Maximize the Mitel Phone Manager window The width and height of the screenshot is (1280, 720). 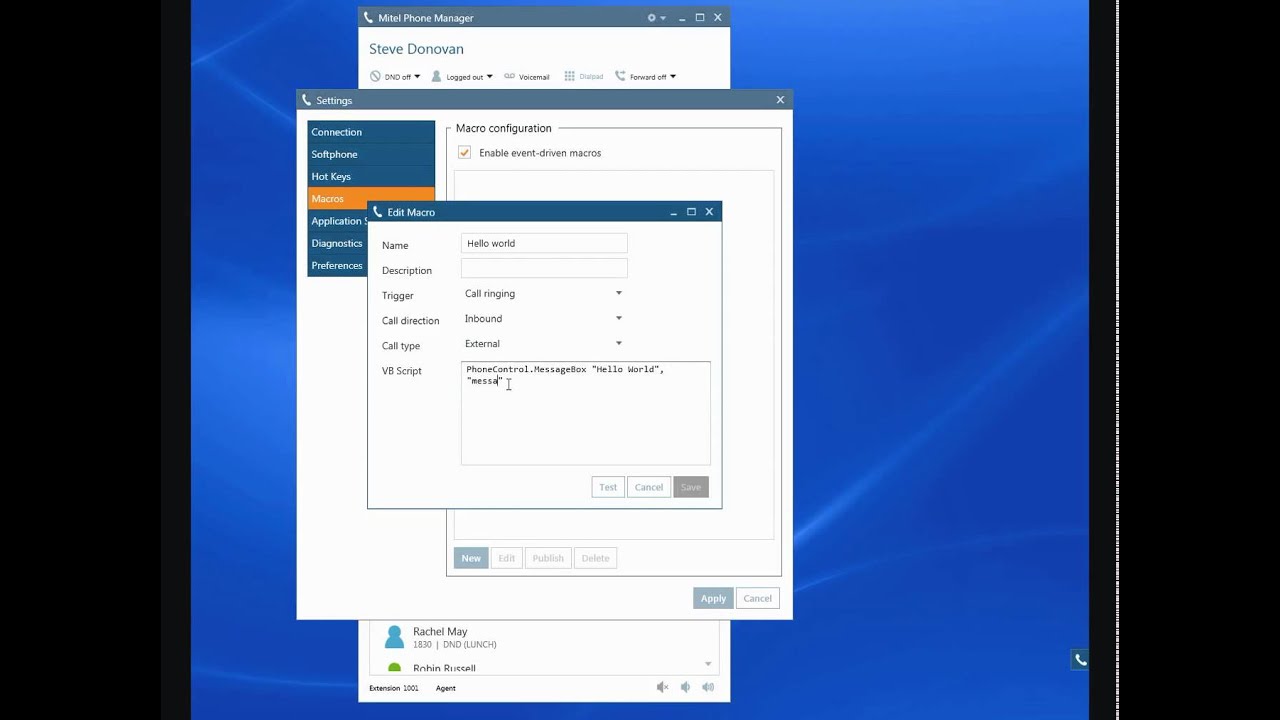click(700, 18)
